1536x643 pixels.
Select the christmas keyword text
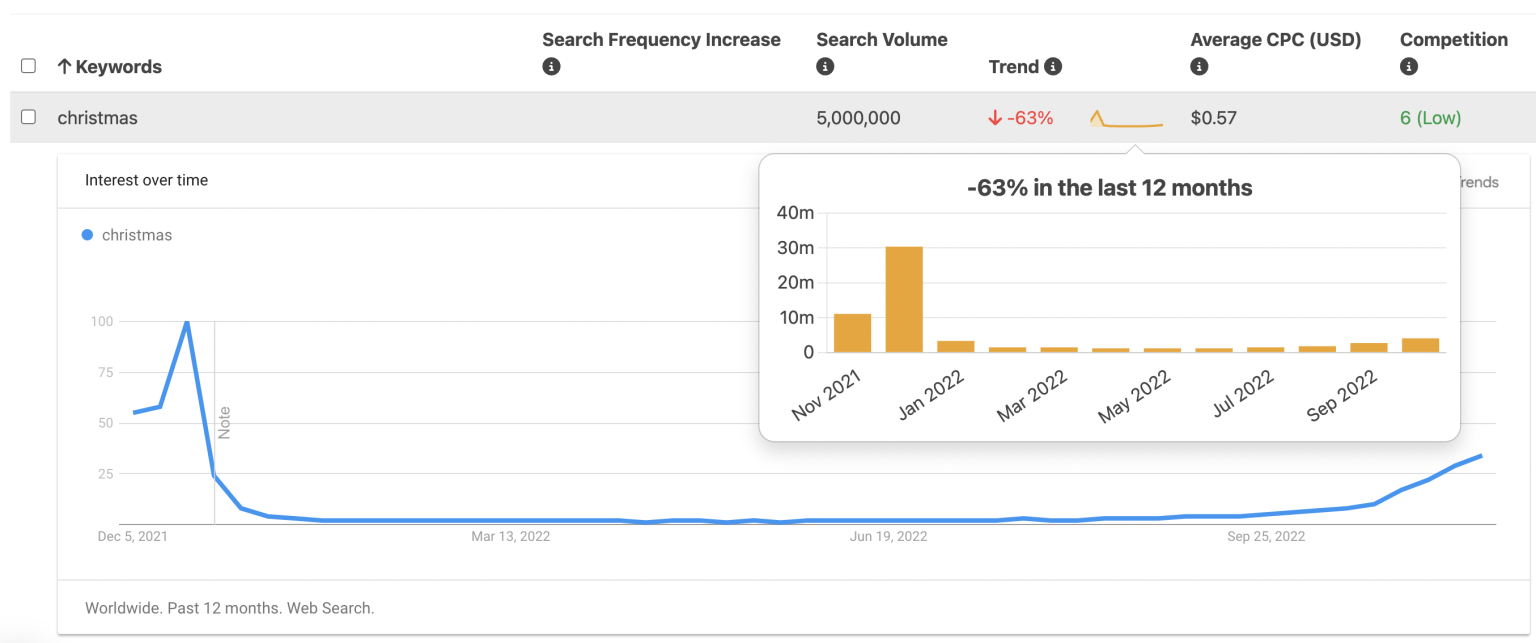97,117
